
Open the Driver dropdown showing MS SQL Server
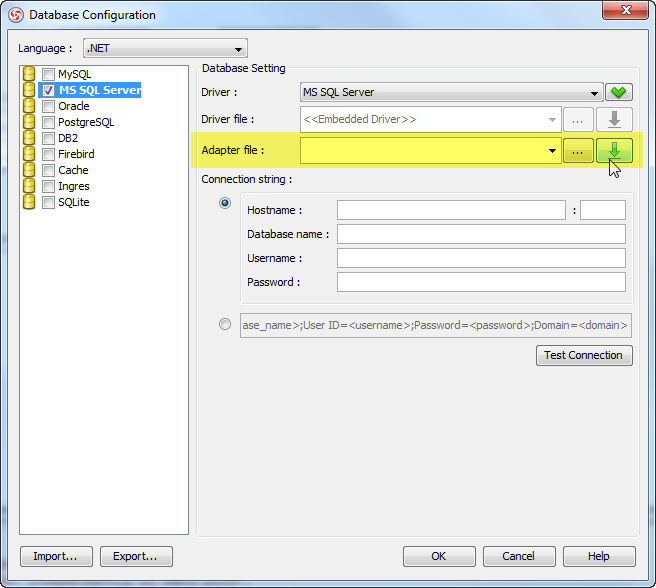point(451,92)
